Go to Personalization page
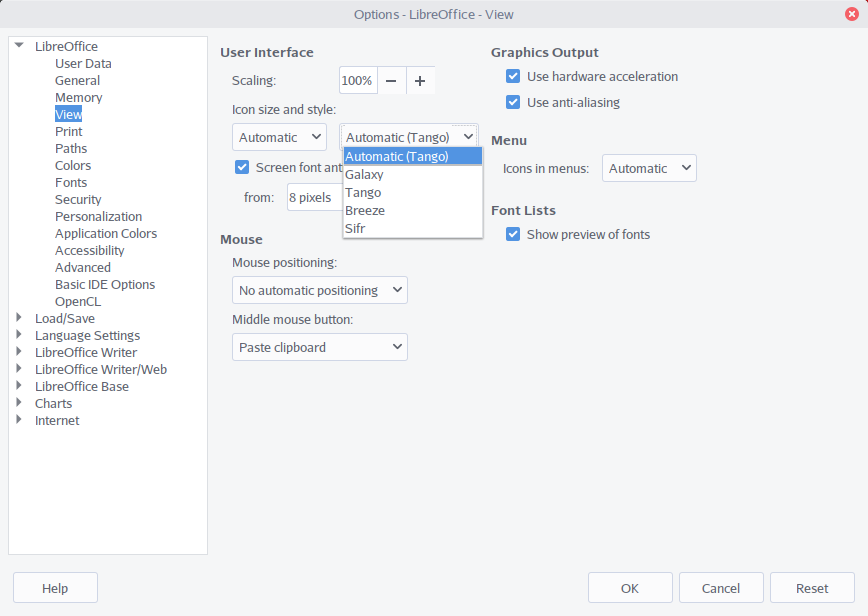The image size is (868, 616). click(x=99, y=217)
